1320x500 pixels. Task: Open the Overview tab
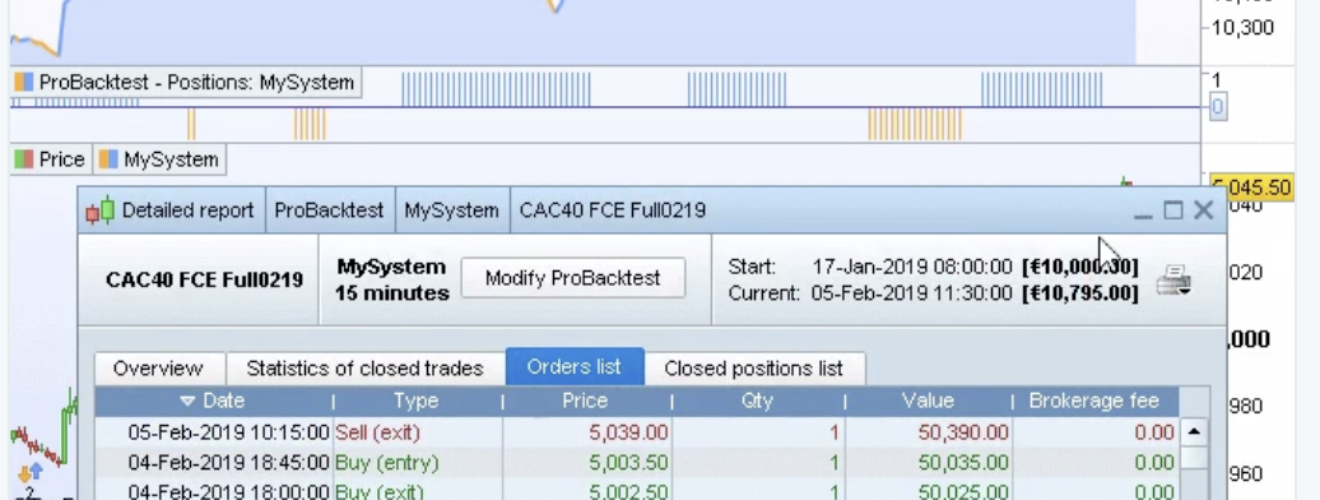158,368
